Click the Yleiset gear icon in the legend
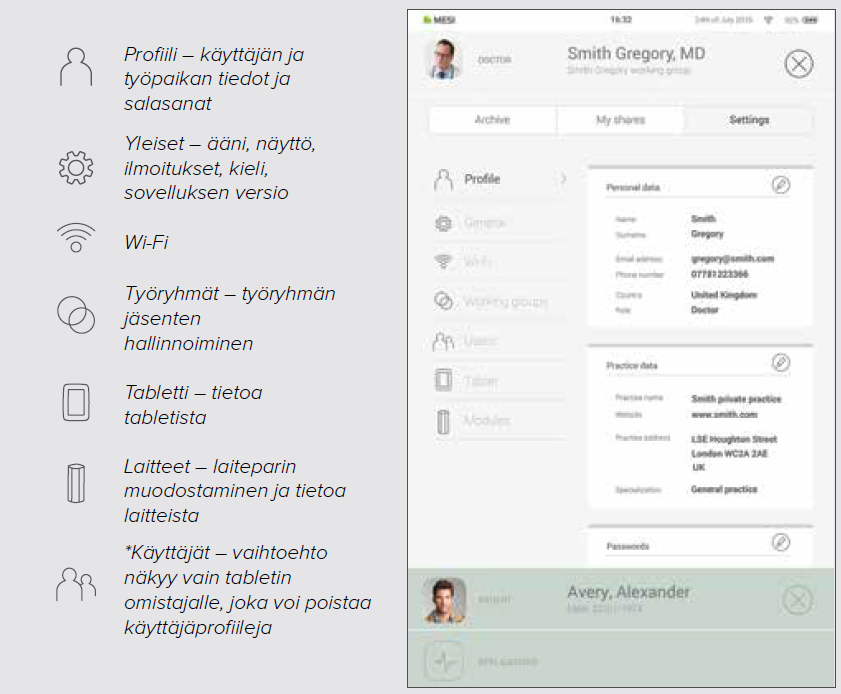This screenshot has height=694, width=841. (76, 168)
